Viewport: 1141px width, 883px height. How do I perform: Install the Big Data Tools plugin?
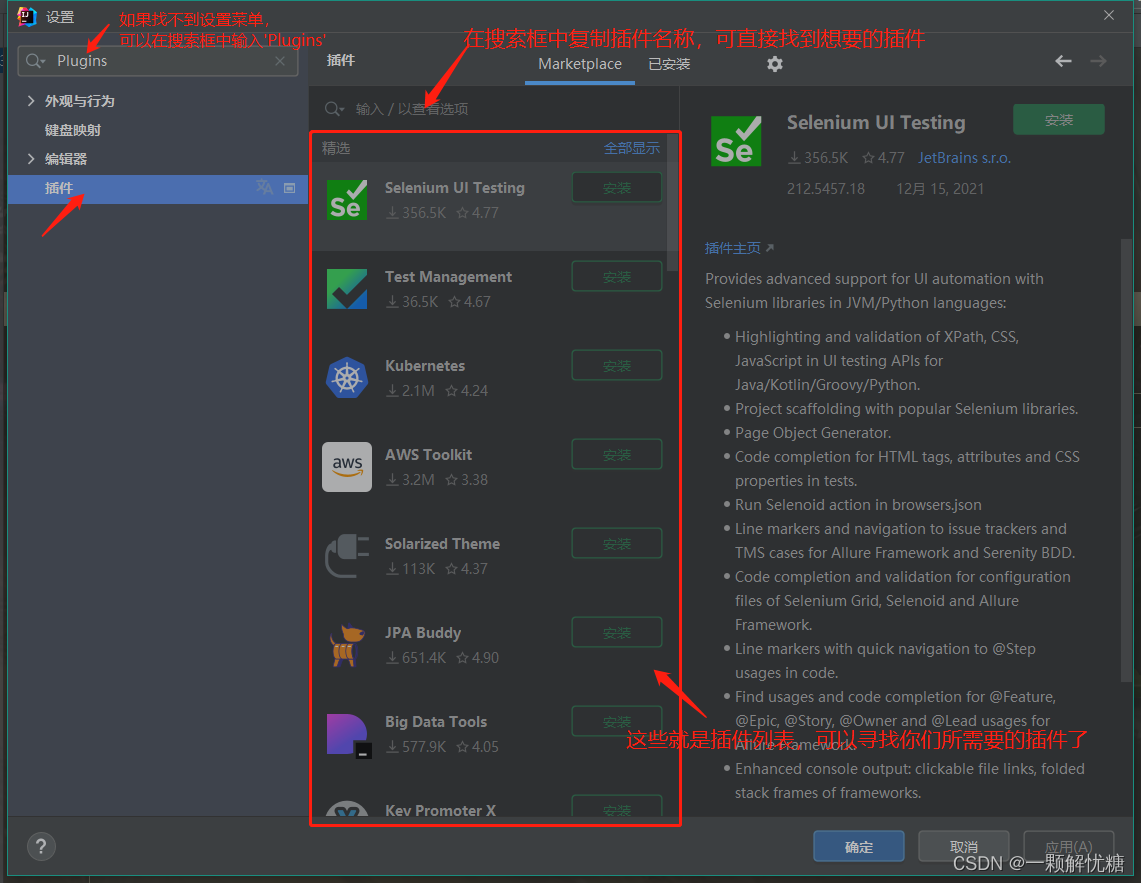[617, 721]
